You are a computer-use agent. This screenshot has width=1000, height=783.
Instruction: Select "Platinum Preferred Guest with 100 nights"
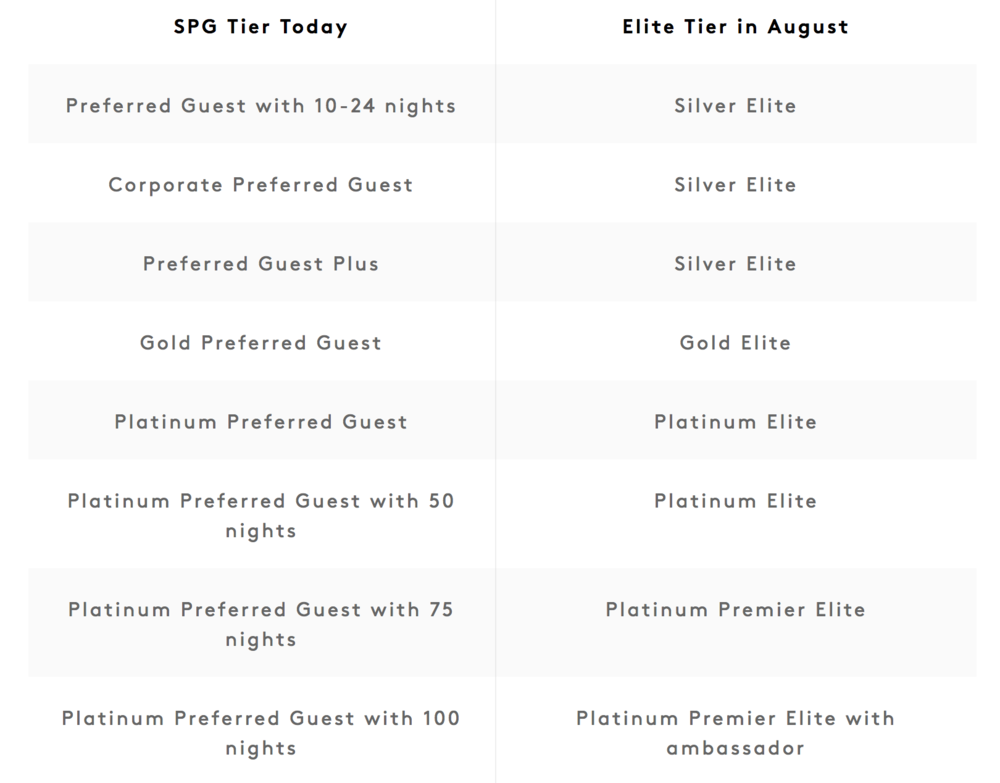(x=260, y=732)
